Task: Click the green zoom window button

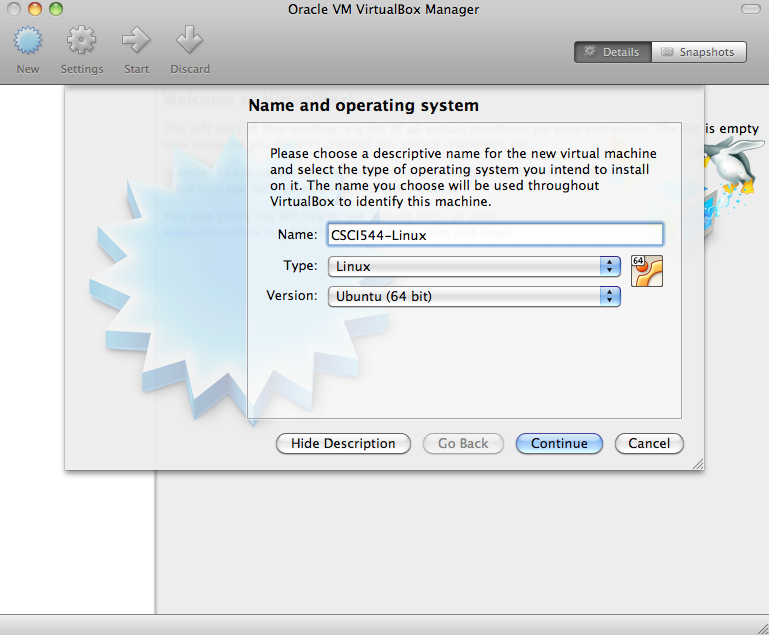Action: [x=56, y=9]
